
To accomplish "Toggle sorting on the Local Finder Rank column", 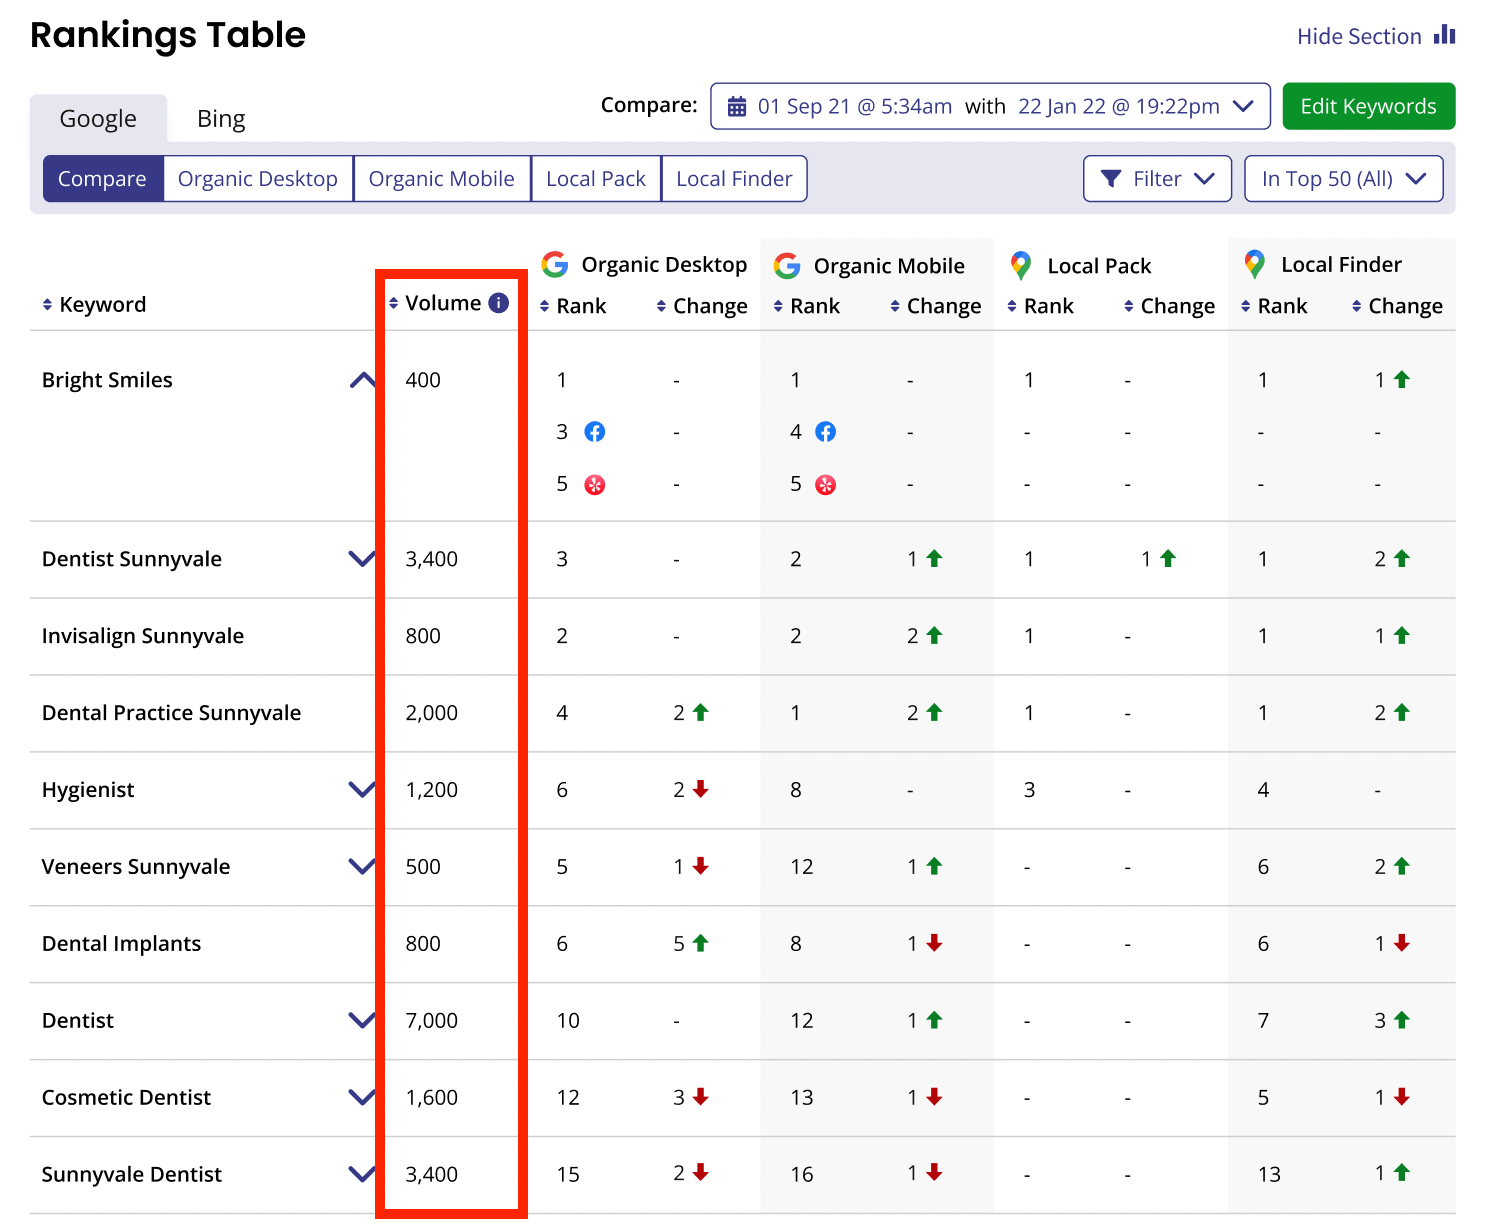I will click(1245, 306).
